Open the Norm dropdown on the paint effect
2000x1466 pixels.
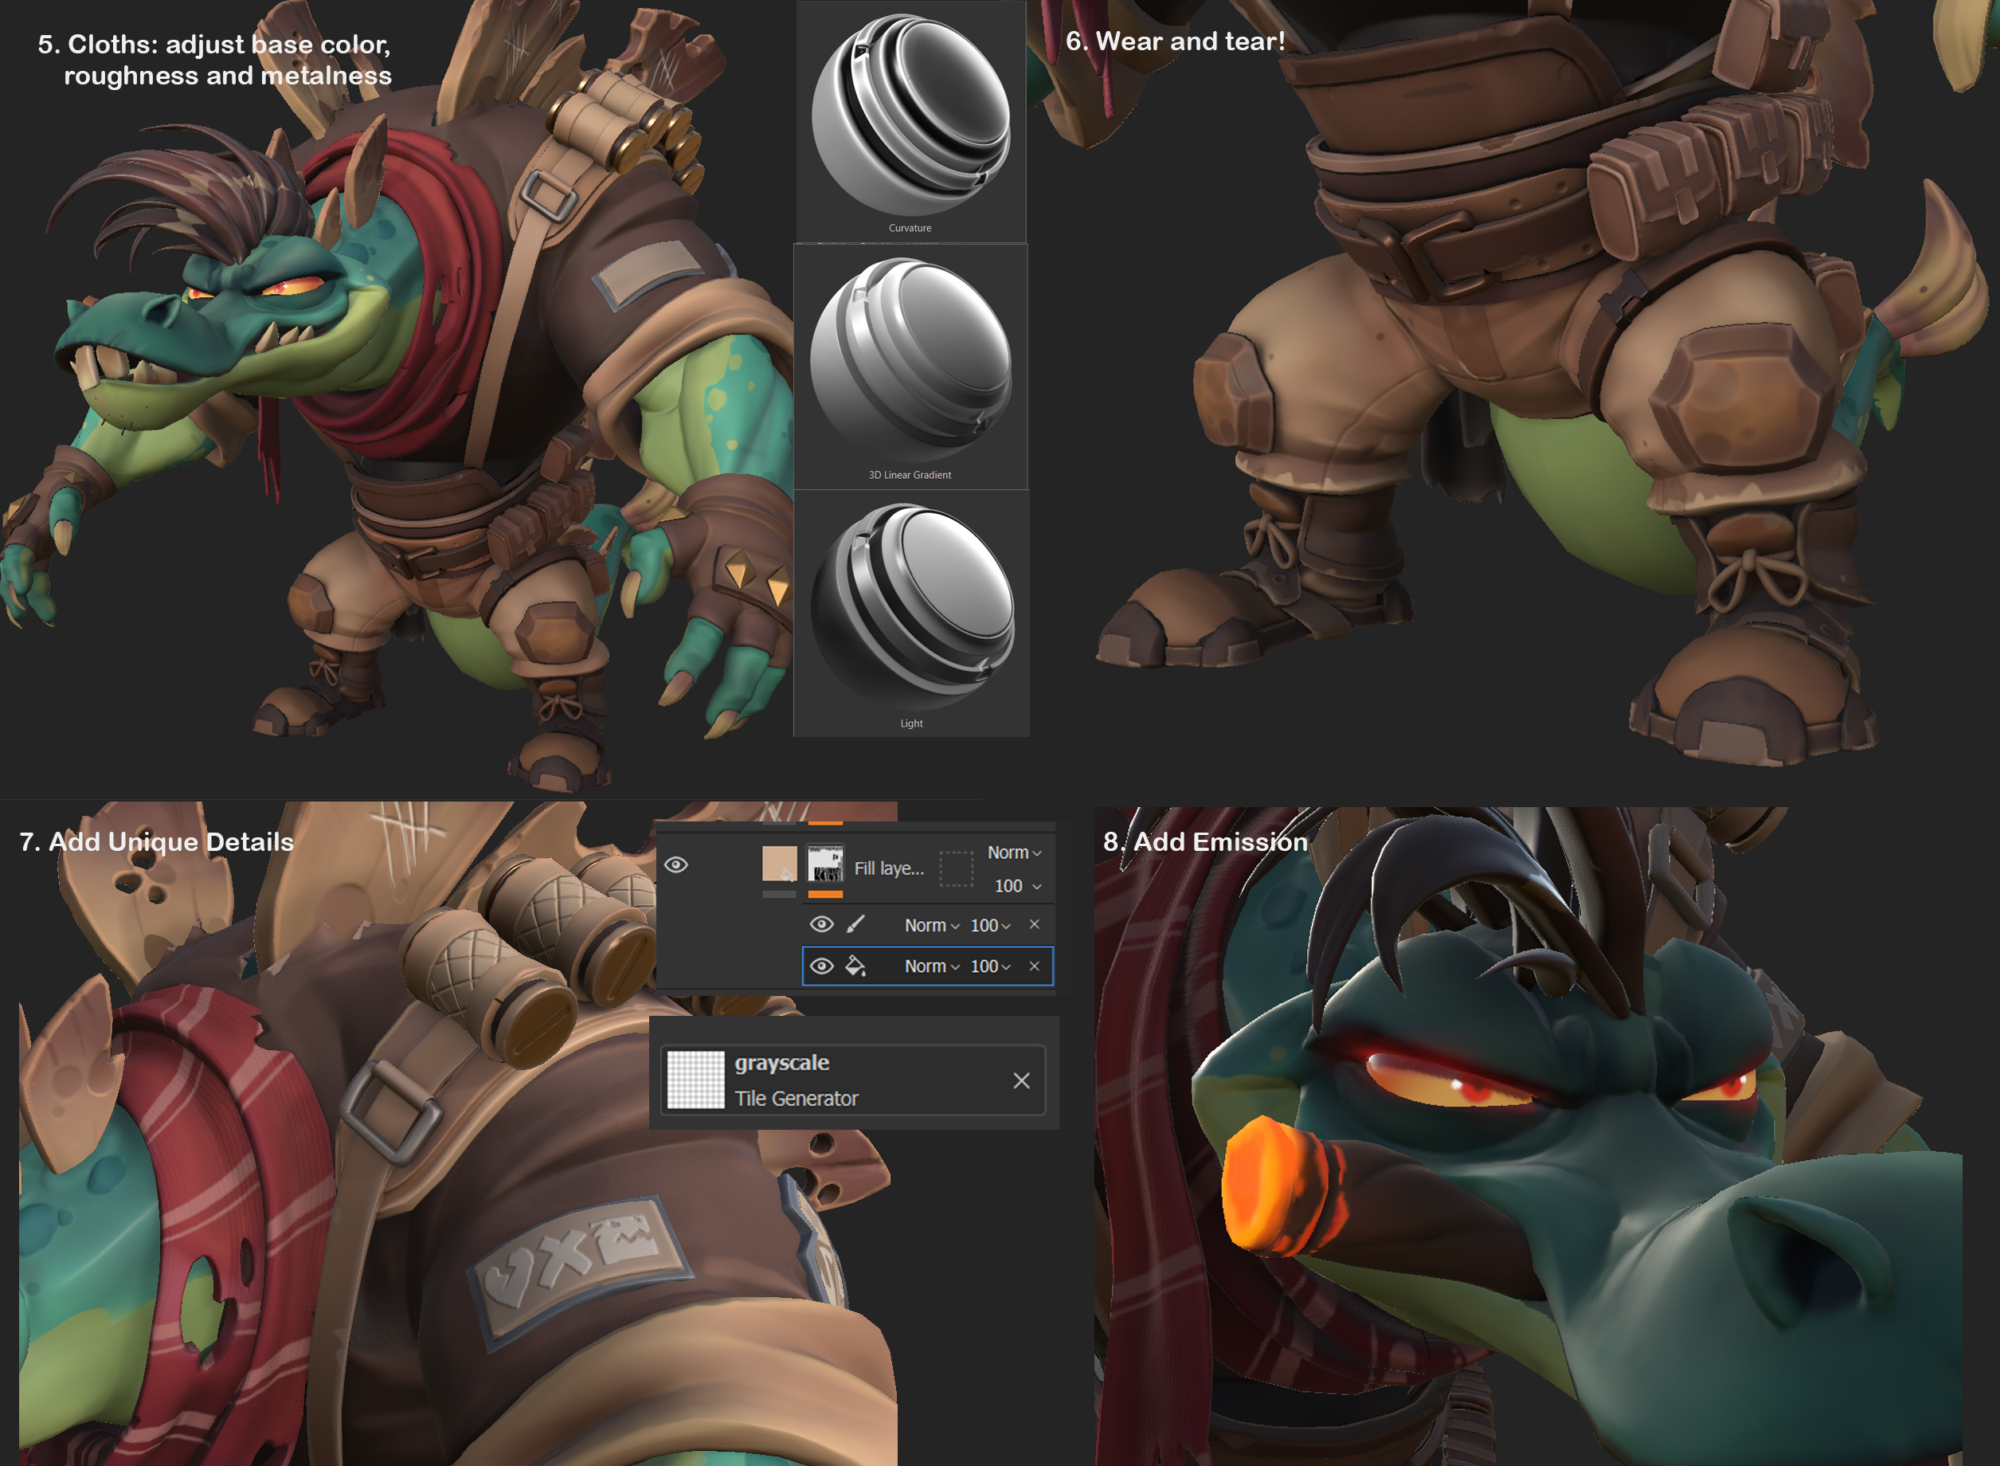(x=929, y=926)
